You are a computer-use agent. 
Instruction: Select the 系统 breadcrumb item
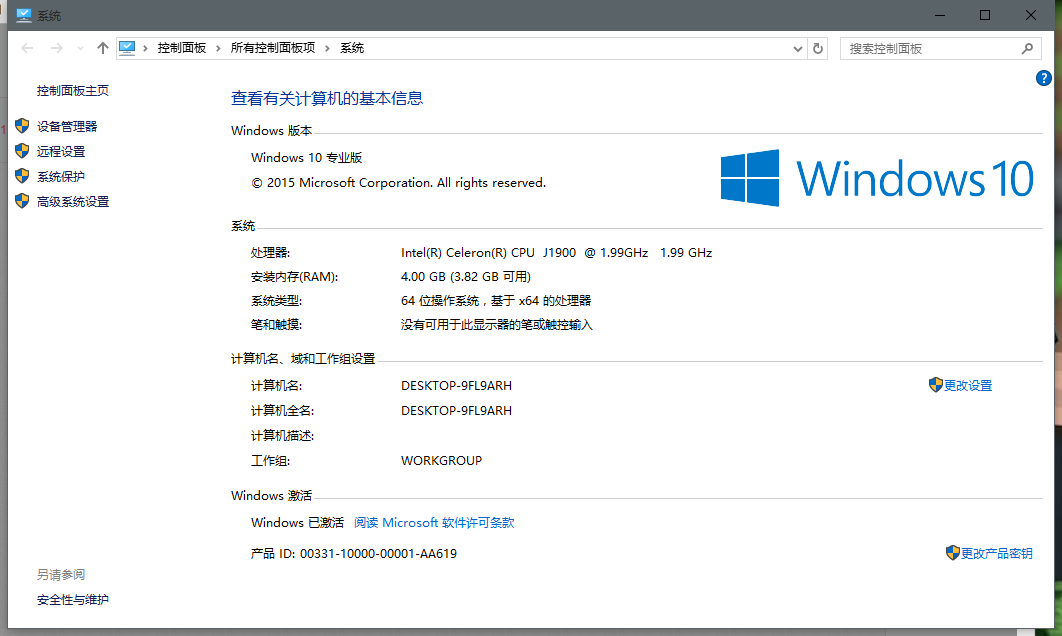pyautogui.click(x=352, y=48)
